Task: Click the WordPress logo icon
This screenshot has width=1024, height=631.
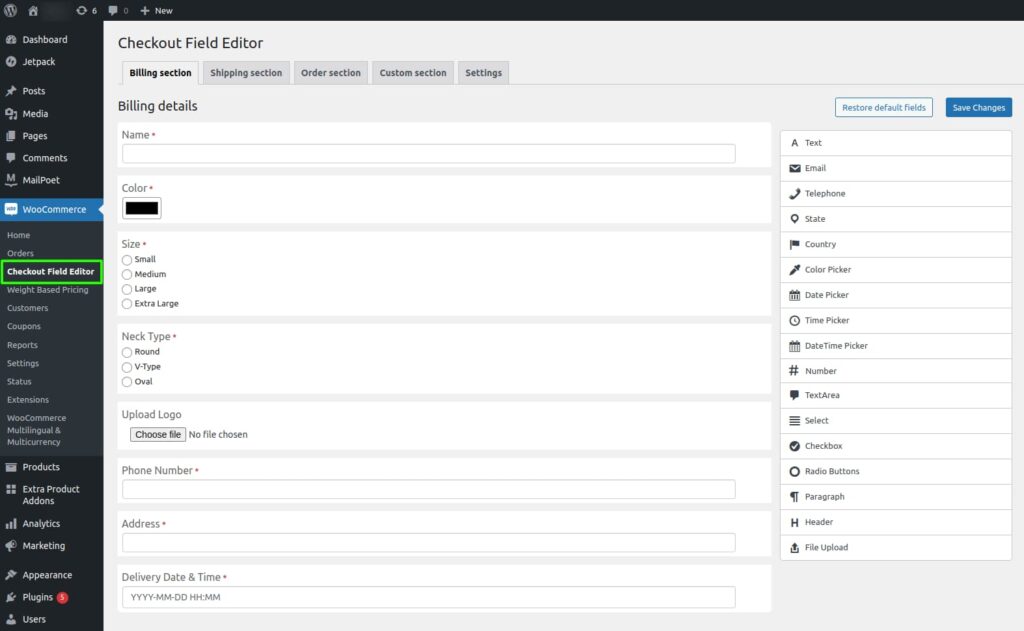Action: 10,10
